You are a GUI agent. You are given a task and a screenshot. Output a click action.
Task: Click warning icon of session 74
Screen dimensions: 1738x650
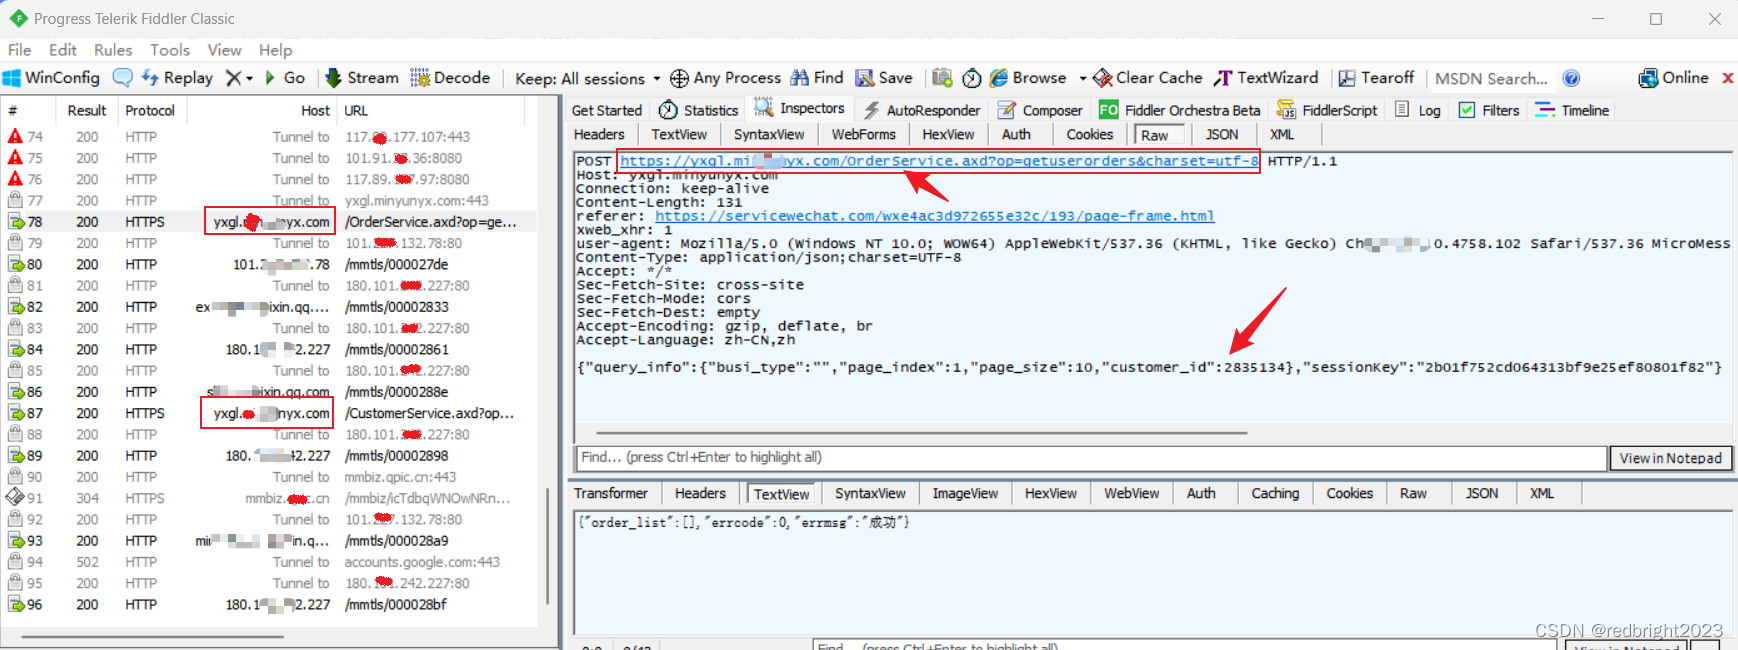click(x=15, y=136)
